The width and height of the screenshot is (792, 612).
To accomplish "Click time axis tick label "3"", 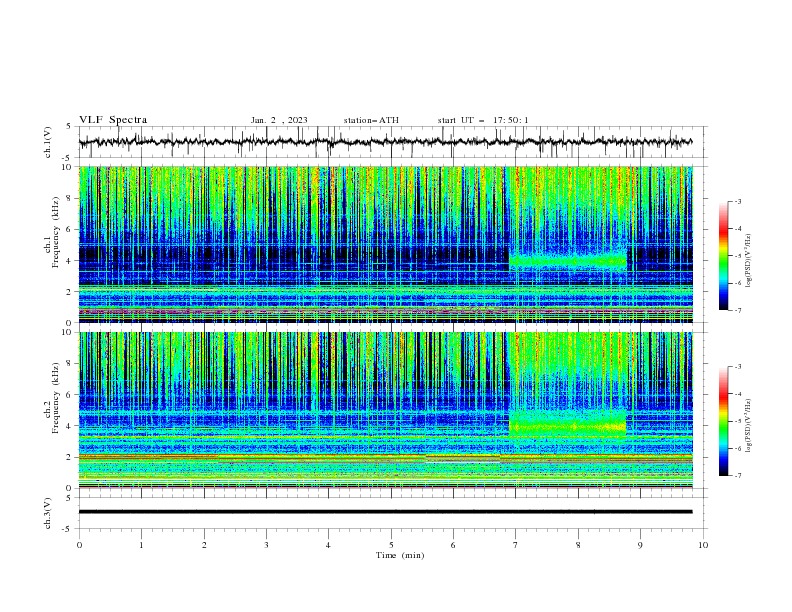I will 267,545.
